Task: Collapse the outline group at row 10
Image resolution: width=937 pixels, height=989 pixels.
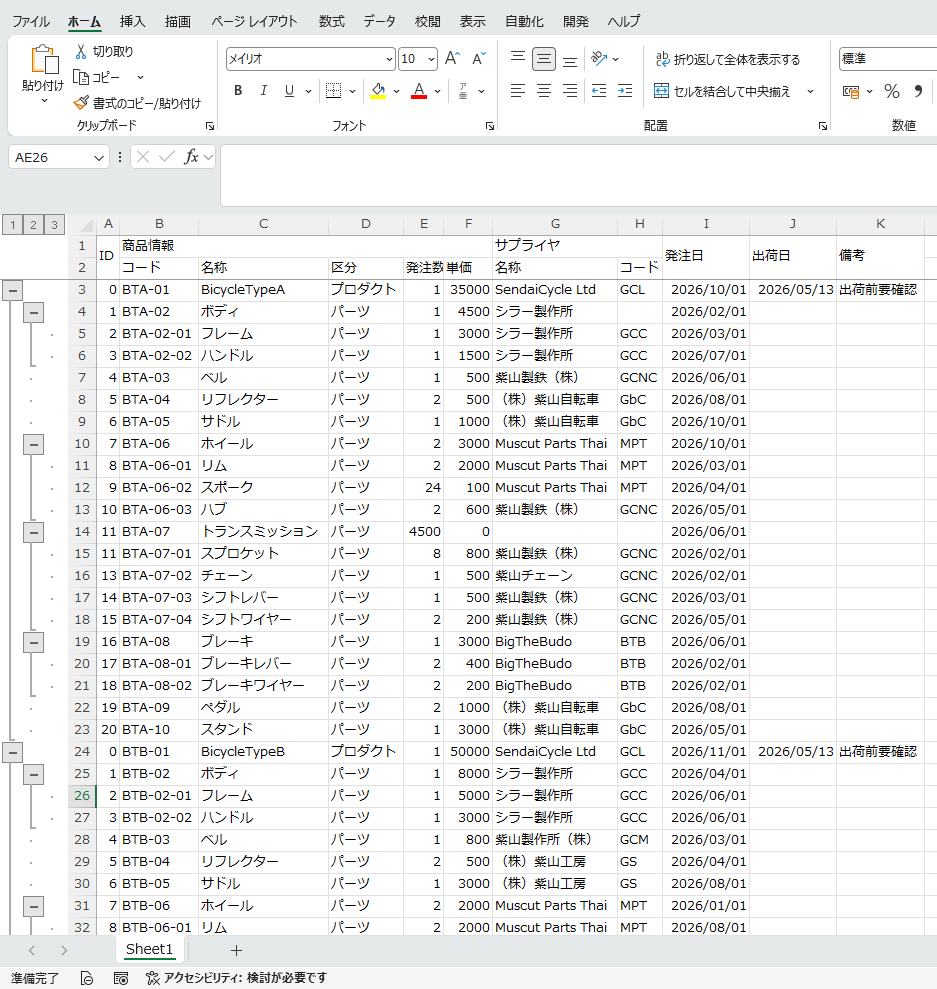Action: tap(33, 444)
